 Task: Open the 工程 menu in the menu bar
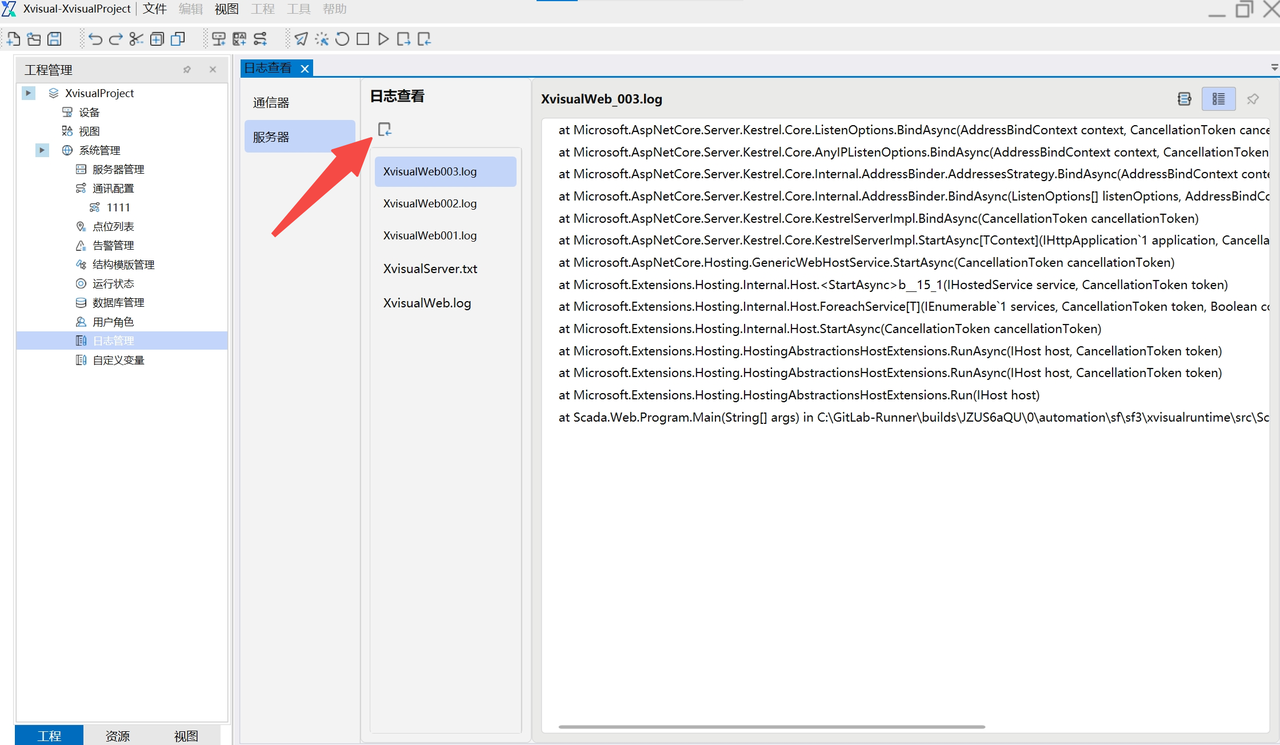263,9
